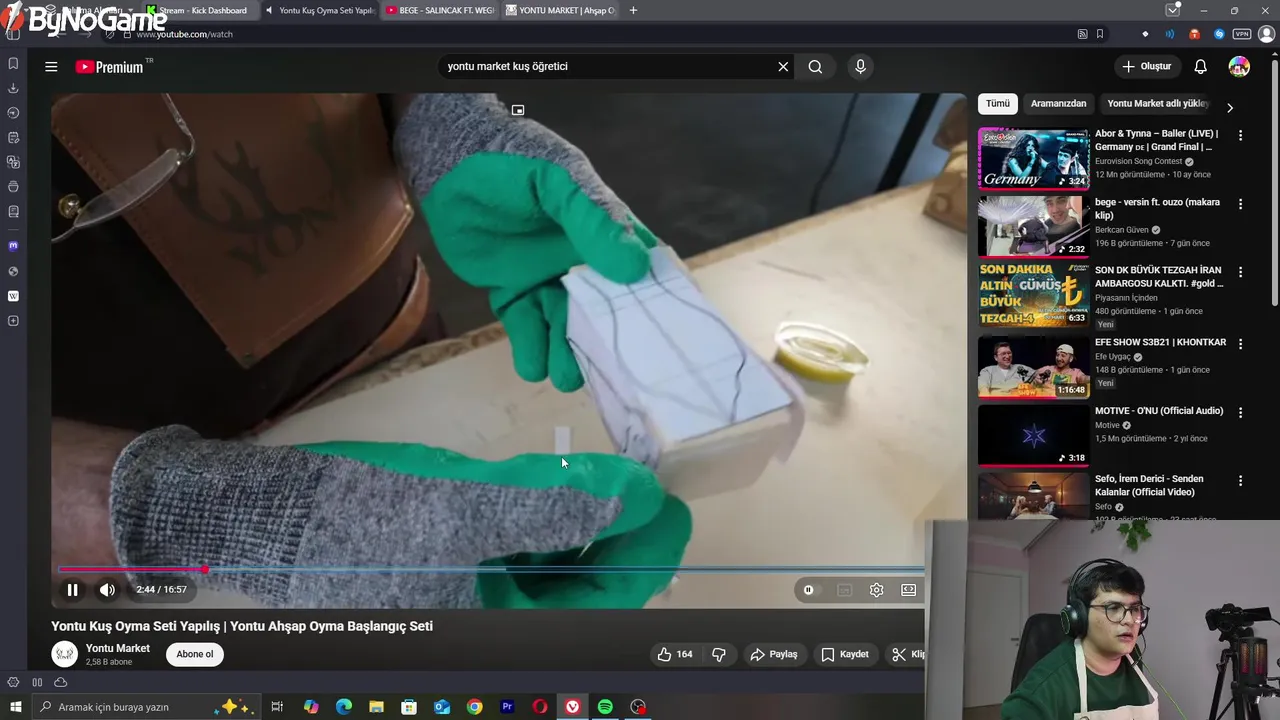
Task: Open options for bege - versin video
Action: 1240,203
